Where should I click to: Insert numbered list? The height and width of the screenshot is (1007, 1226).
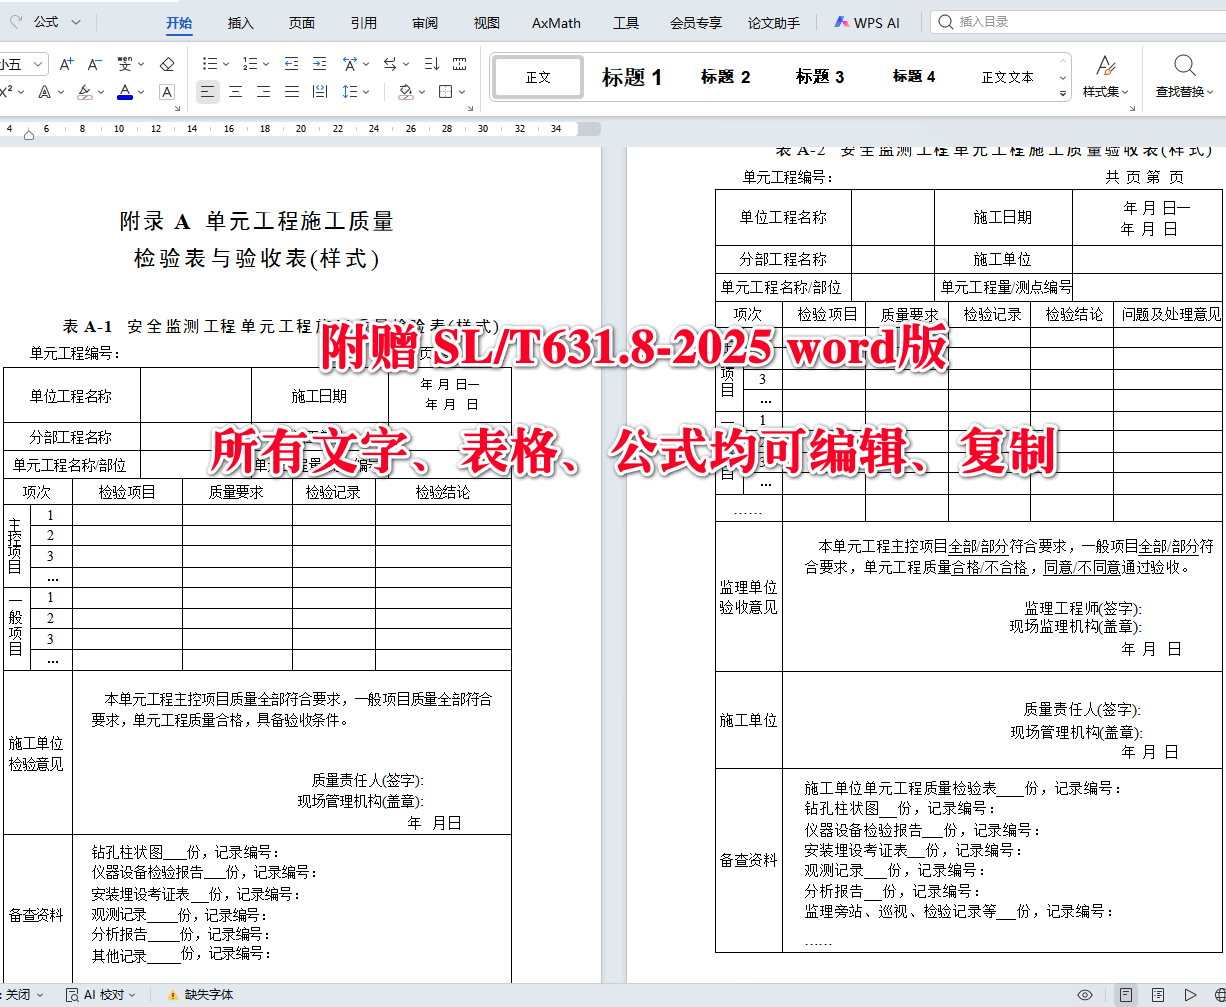pyautogui.click(x=249, y=64)
